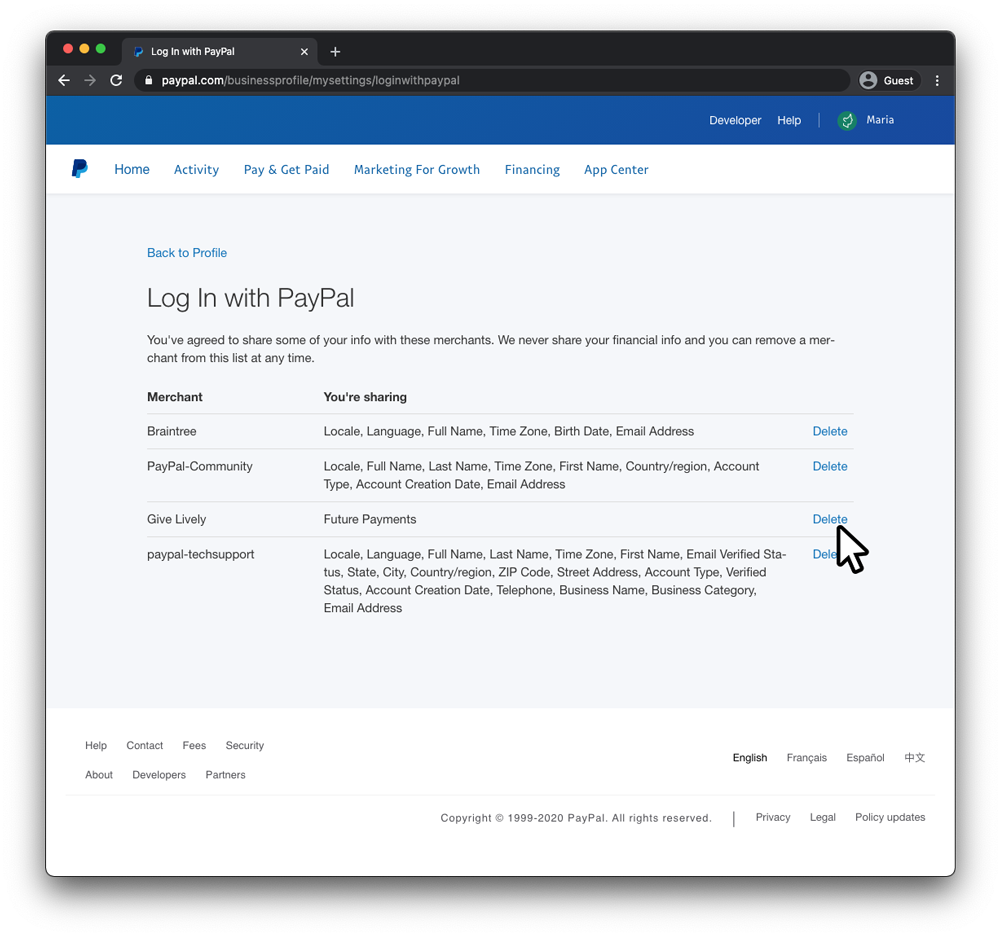Go Back to Profile link
This screenshot has height=936, width=1000.
click(187, 252)
